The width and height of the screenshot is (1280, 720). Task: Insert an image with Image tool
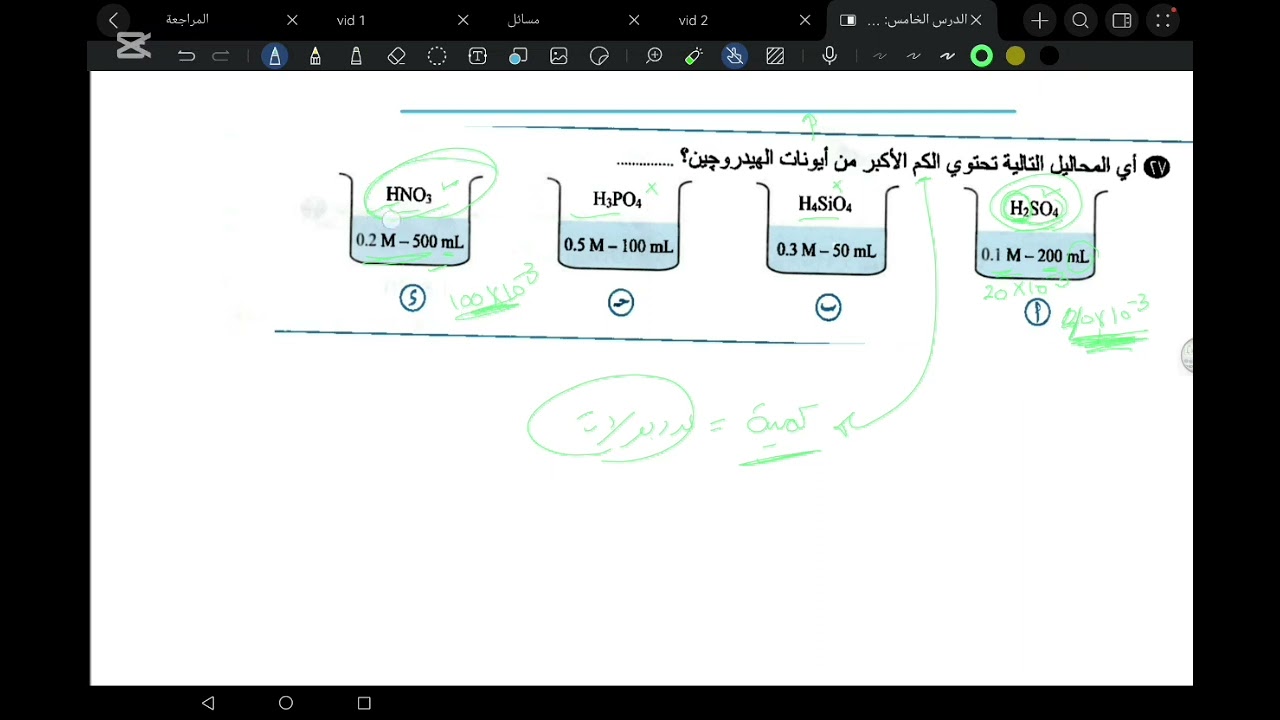point(559,56)
